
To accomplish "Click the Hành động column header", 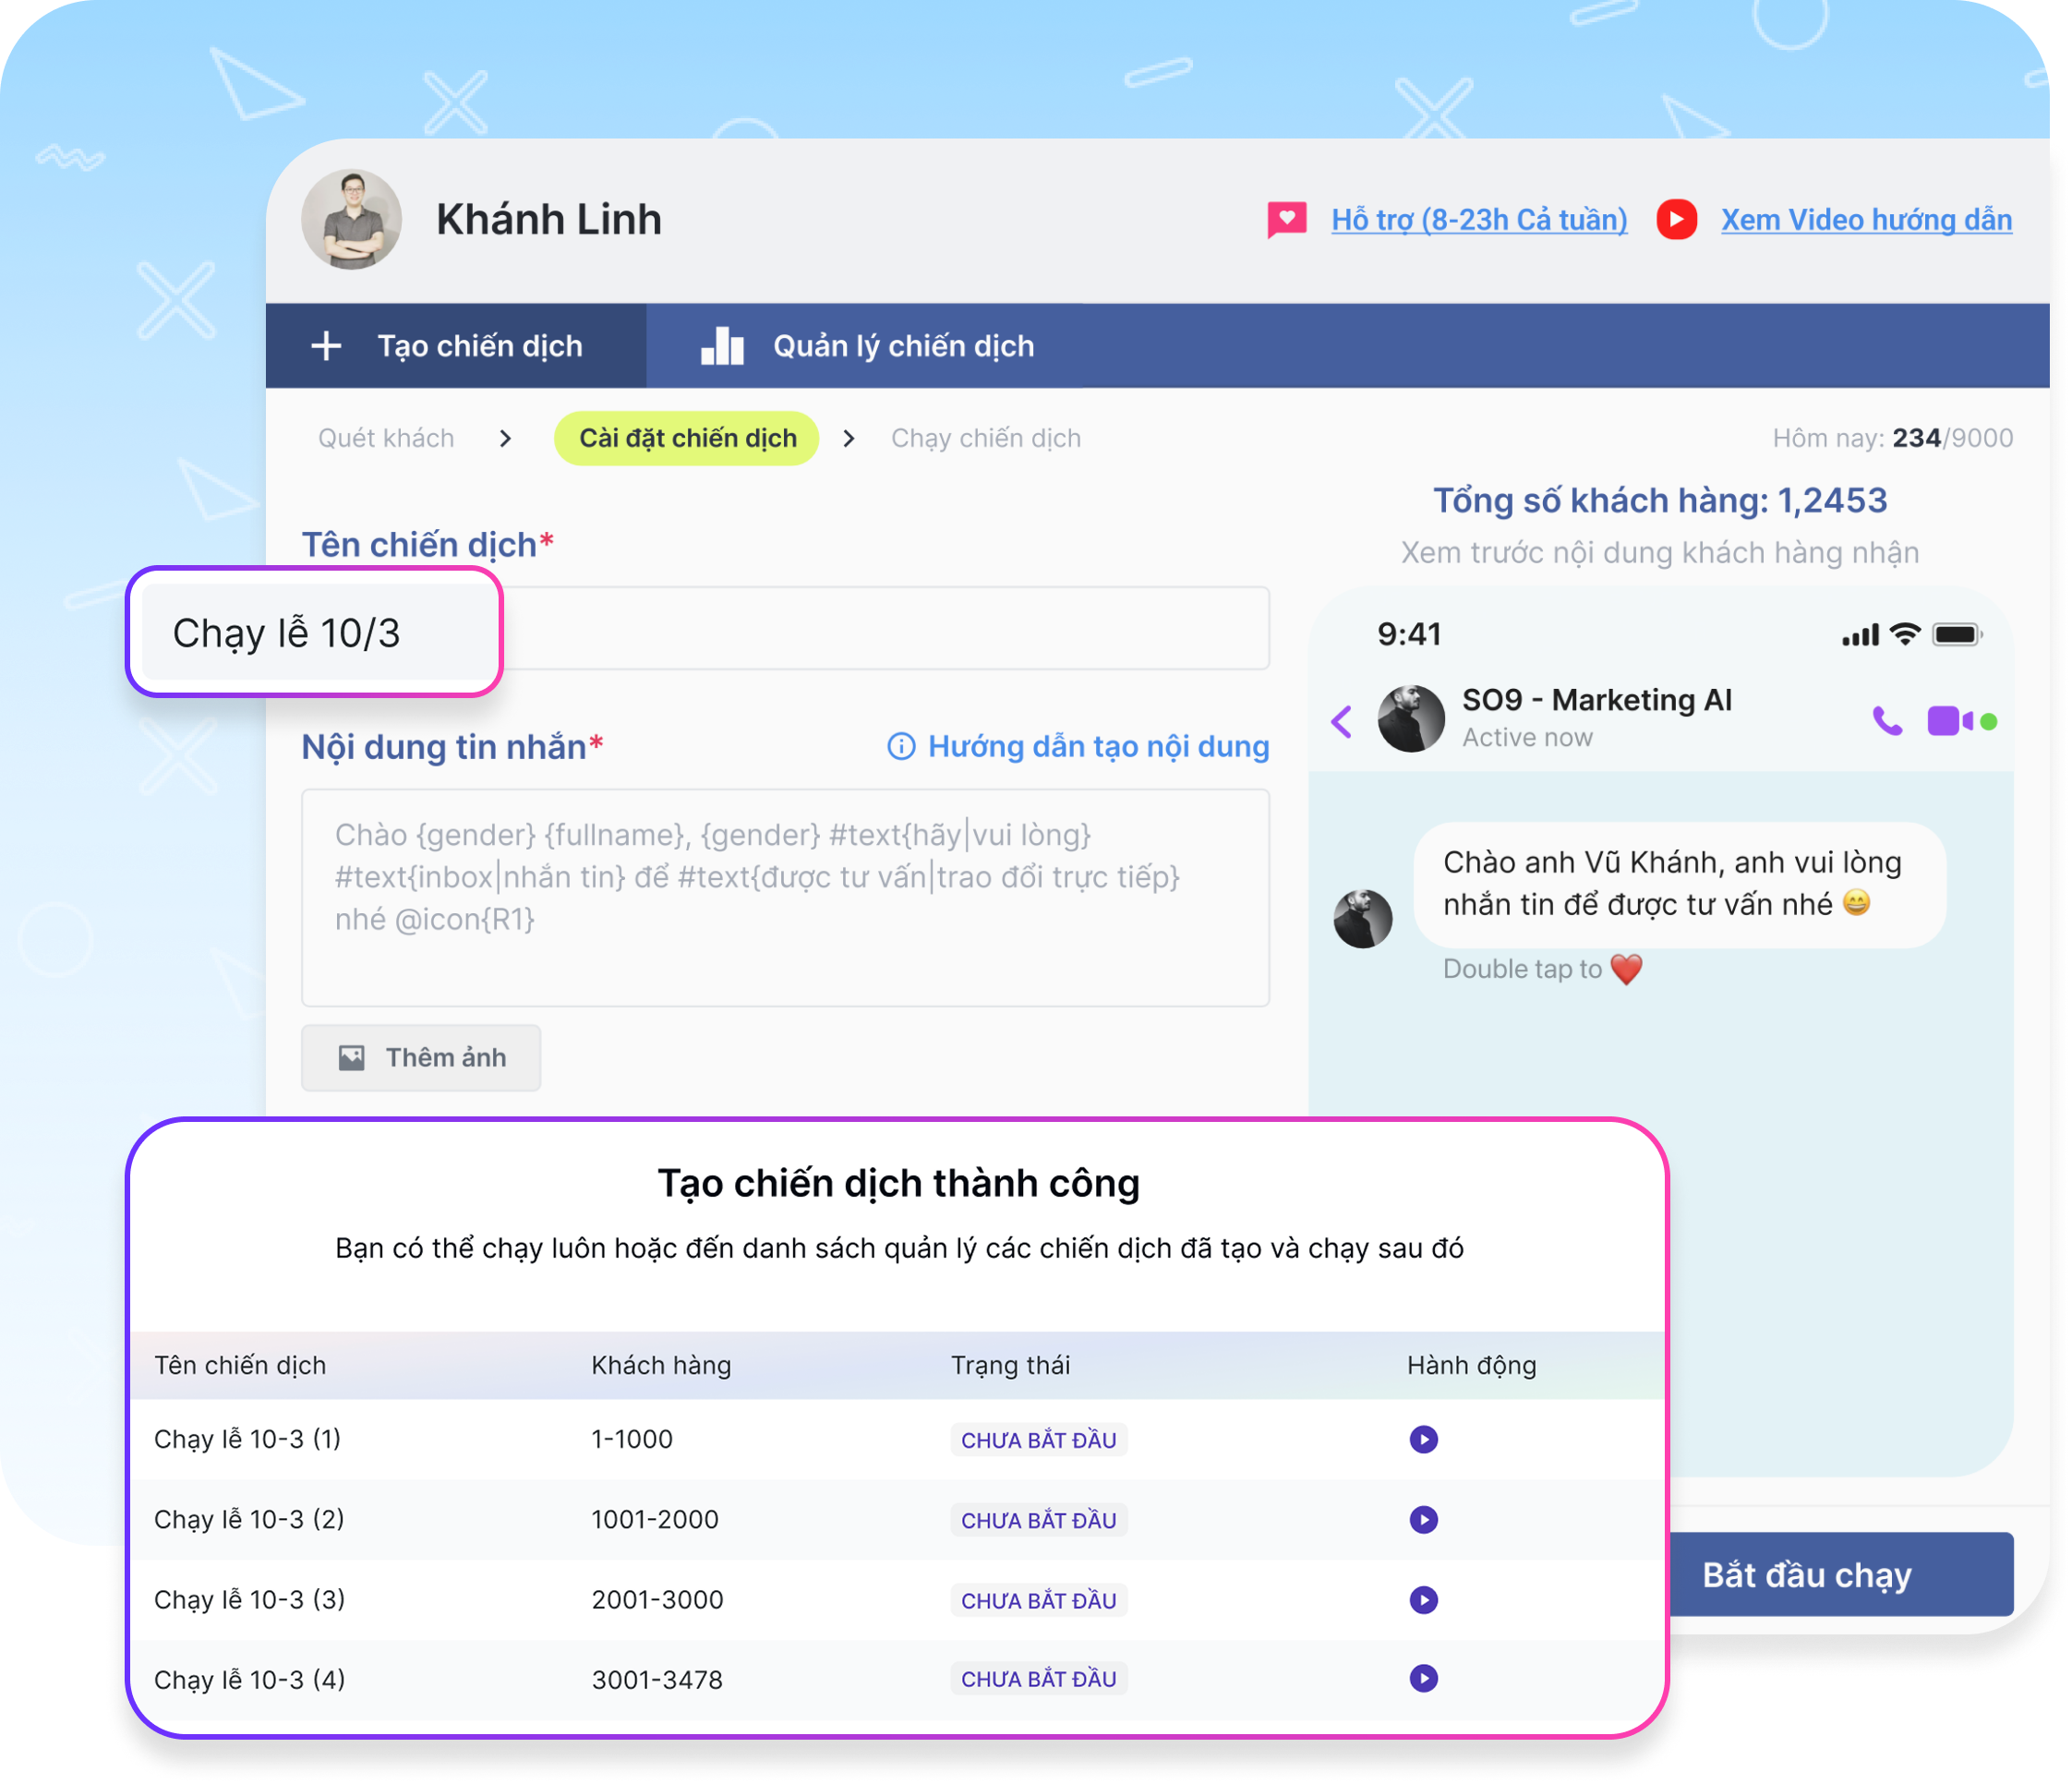I will click(1471, 1365).
